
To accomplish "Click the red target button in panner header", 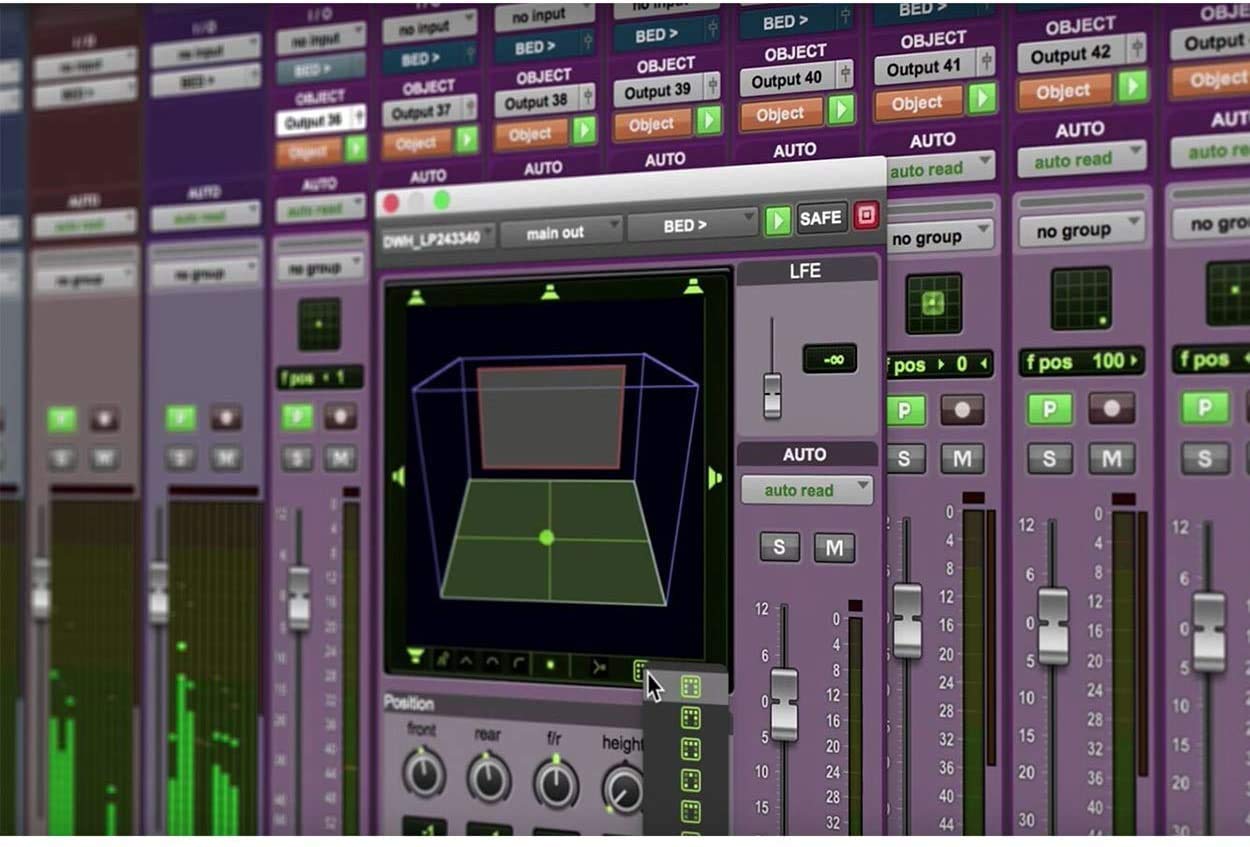I will click(866, 216).
